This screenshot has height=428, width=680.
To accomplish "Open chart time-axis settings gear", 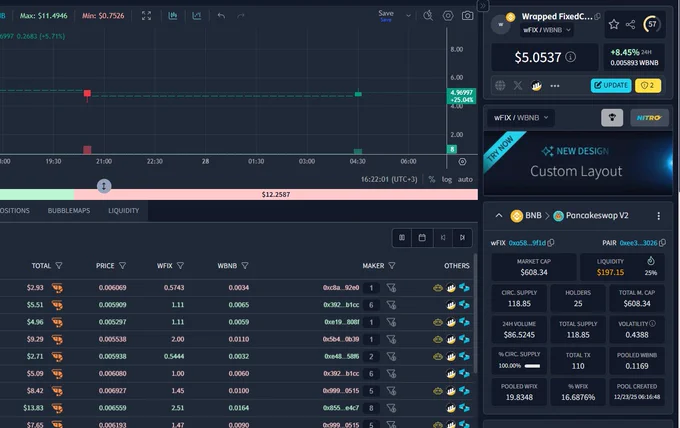I will point(462,162).
